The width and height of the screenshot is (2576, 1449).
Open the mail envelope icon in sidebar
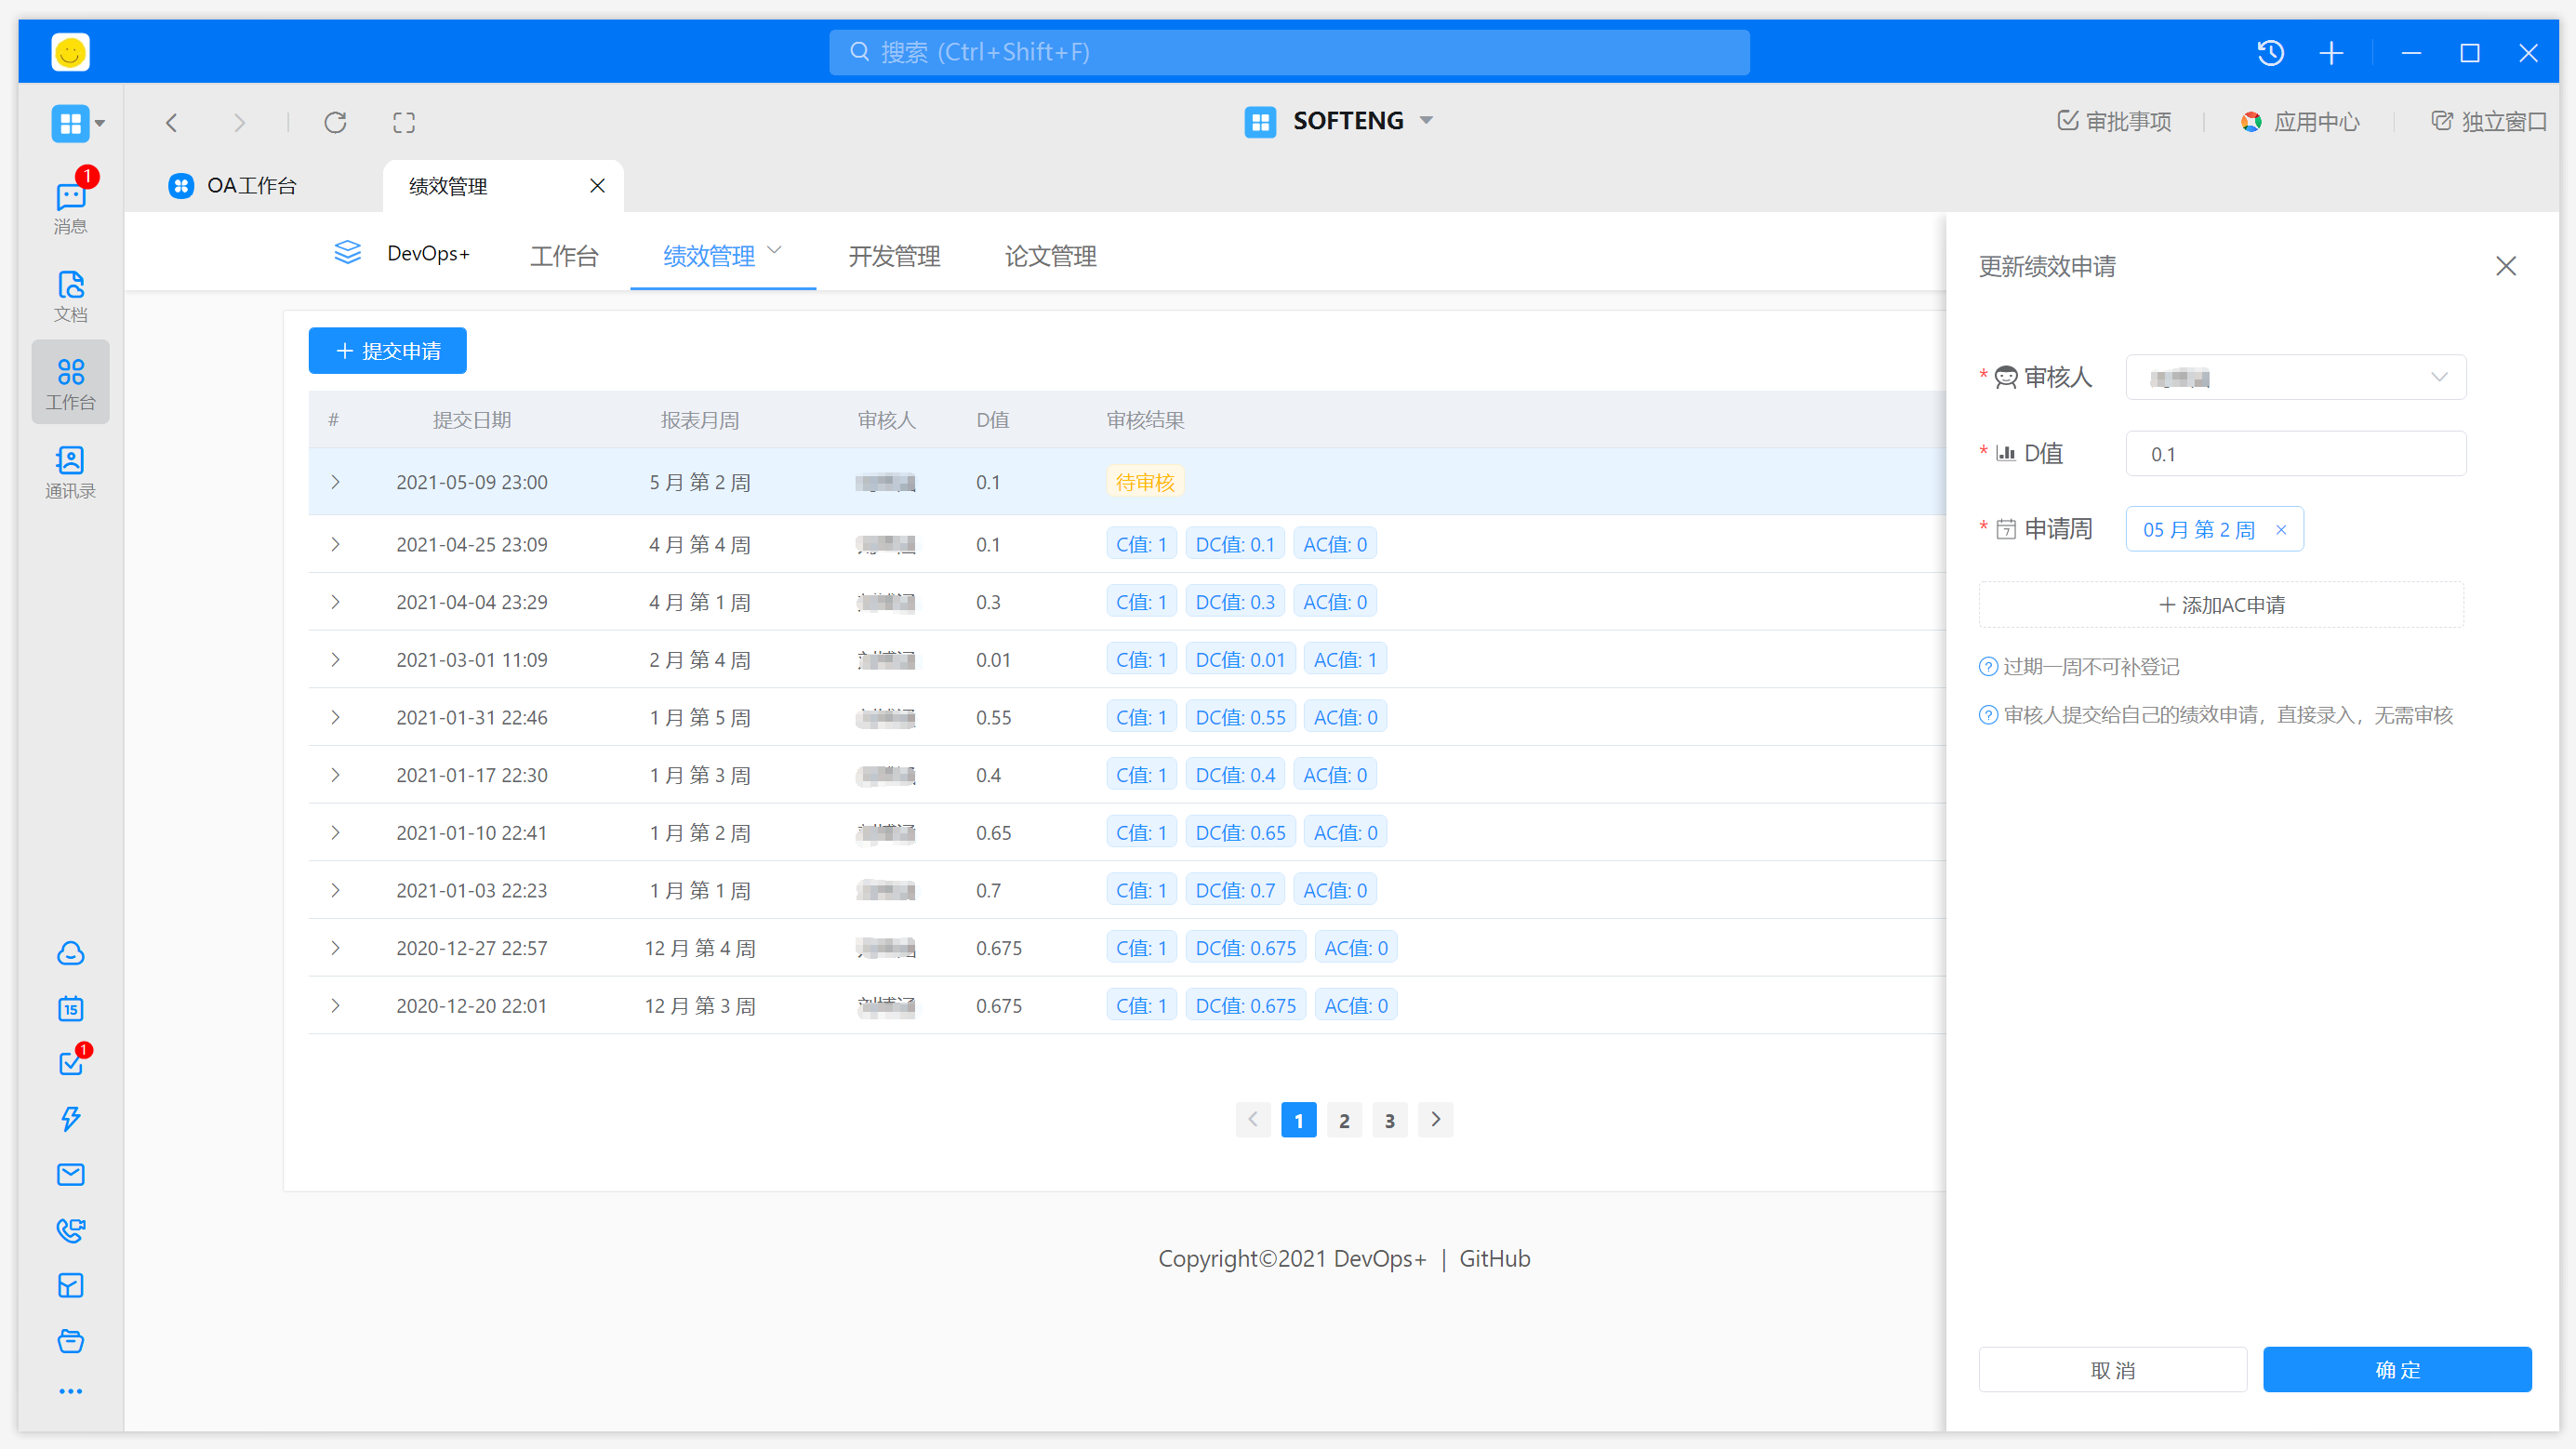click(x=70, y=1174)
